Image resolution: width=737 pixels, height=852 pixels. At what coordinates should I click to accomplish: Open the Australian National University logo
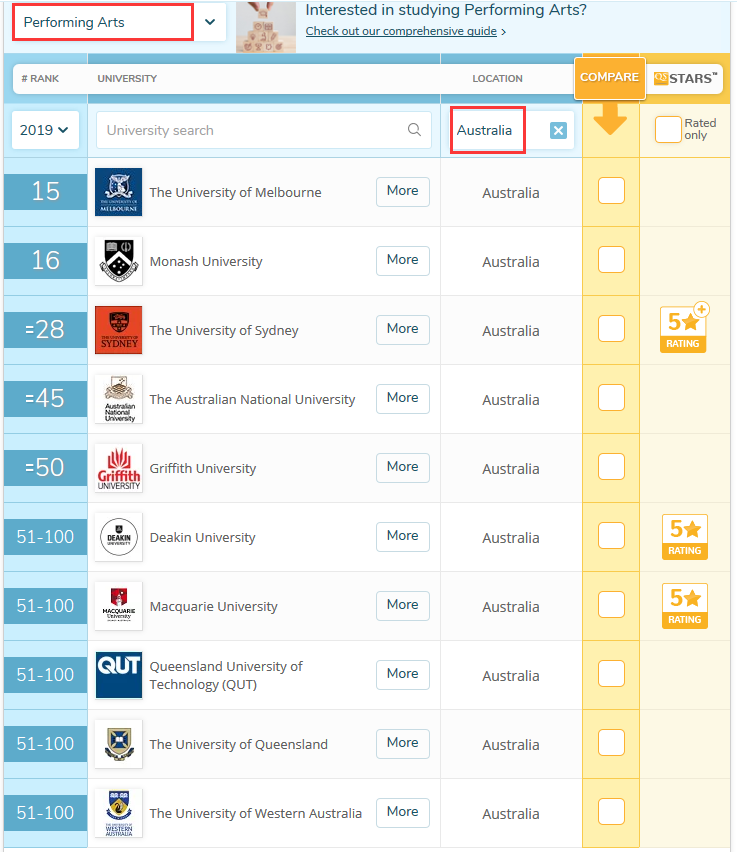[118, 399]
